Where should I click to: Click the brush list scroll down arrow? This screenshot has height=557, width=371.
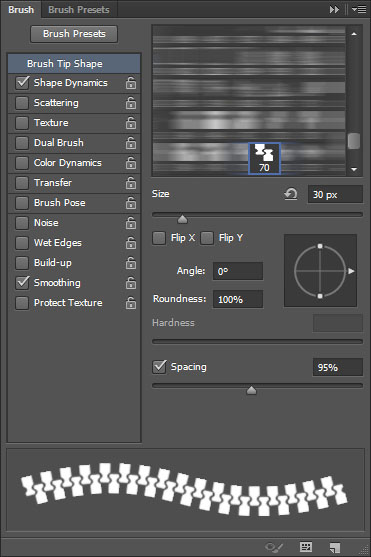pos(354,169)
